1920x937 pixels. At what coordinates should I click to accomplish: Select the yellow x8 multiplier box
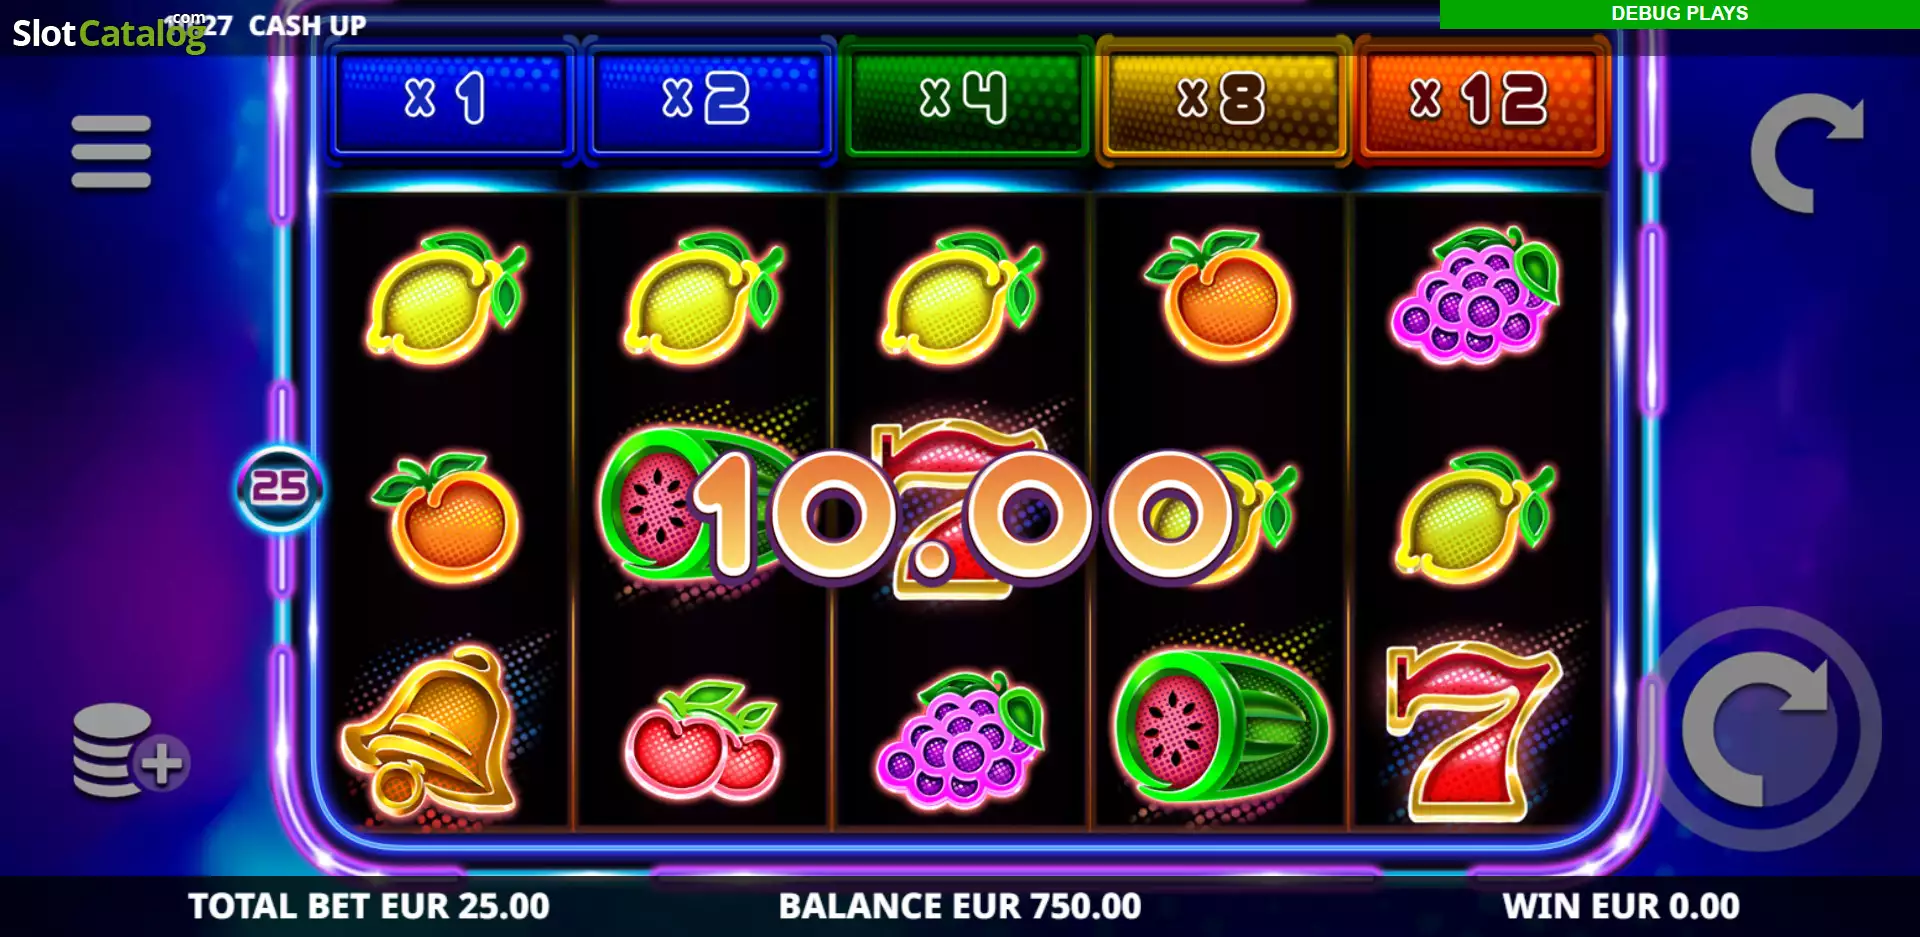coord(1222,99)
